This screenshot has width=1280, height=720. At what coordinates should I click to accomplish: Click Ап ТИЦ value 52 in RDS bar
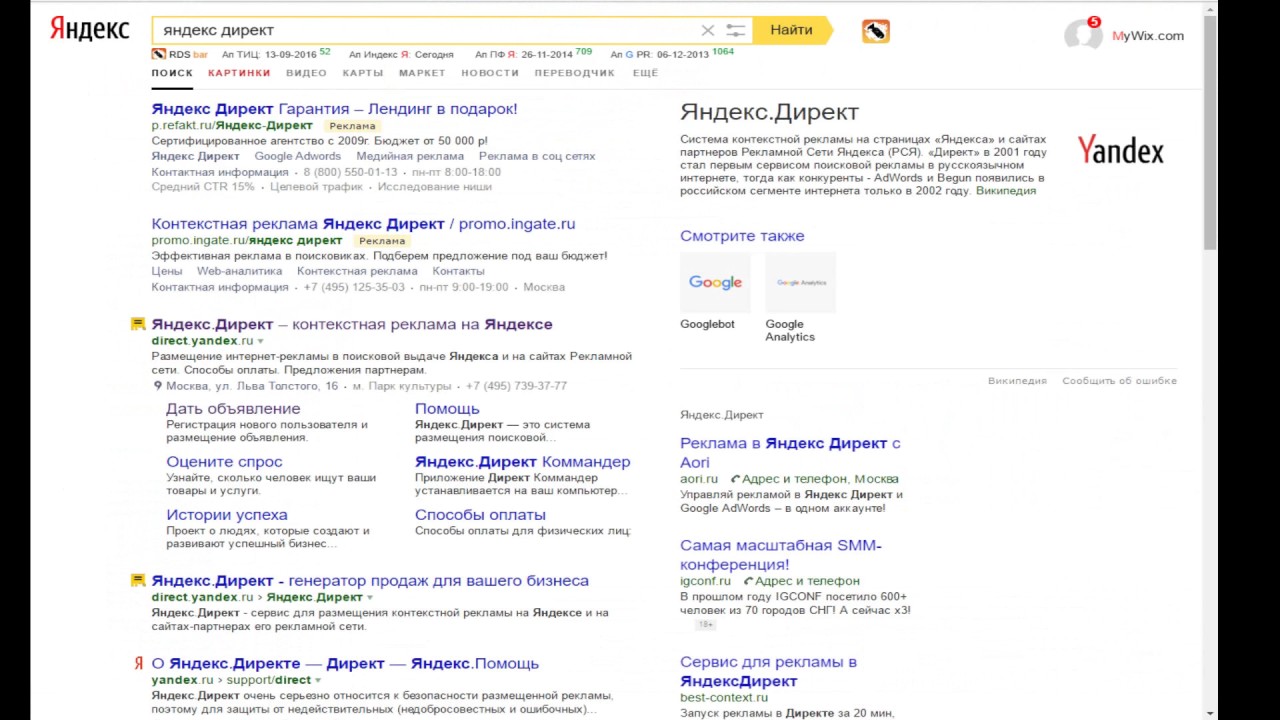pos(325,51)
